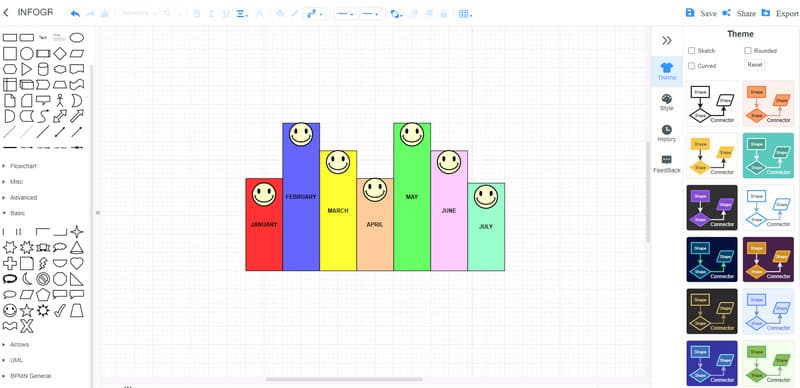Enable the Sketch checkbox

[691, 51]
